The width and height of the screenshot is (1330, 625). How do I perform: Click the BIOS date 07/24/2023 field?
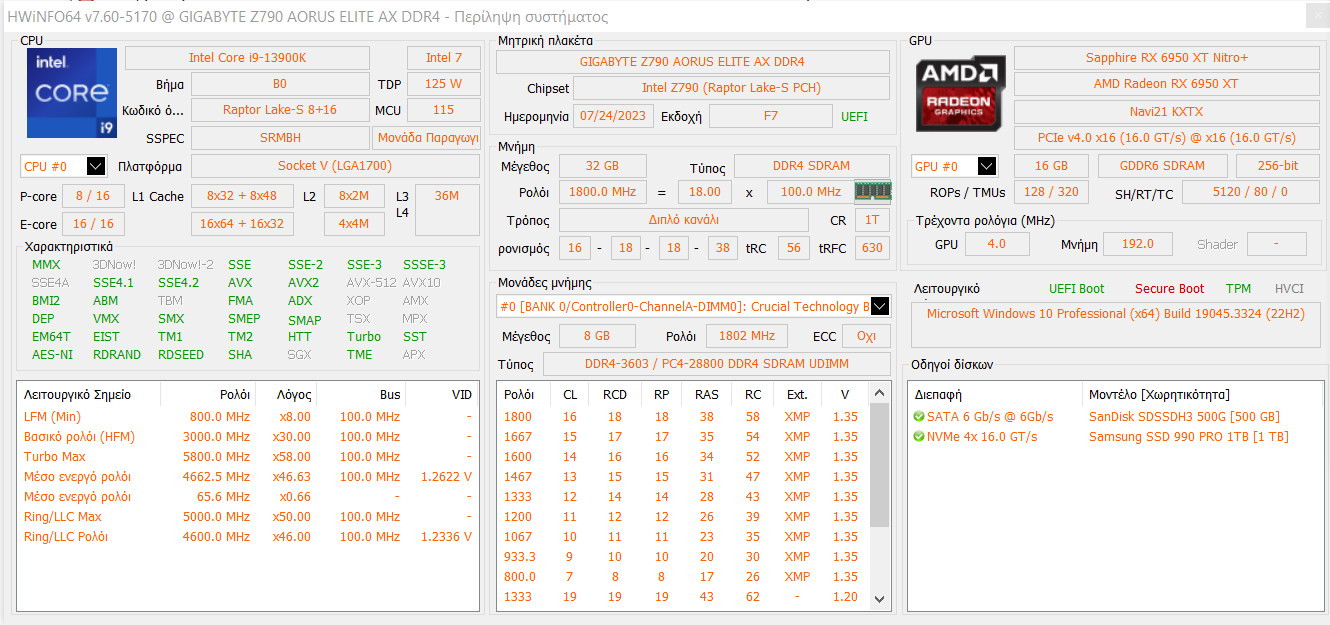[614, 116]
